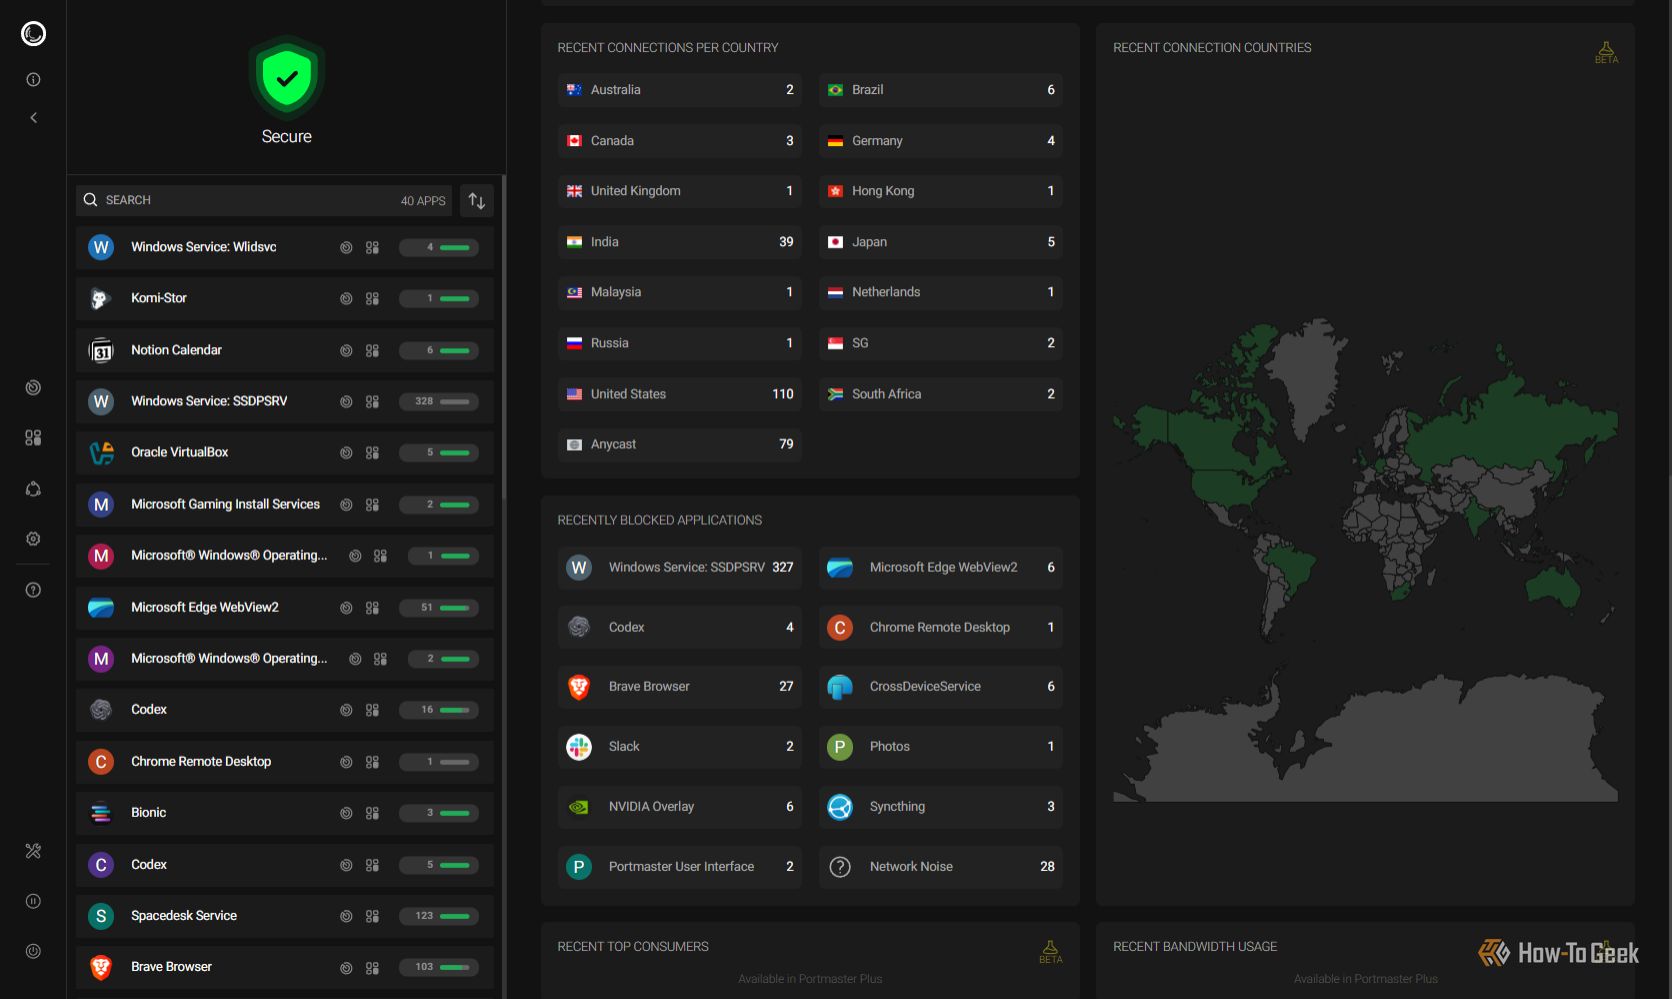
Task: Open Photos blocked application entry
Action: (x=941, y=747)
